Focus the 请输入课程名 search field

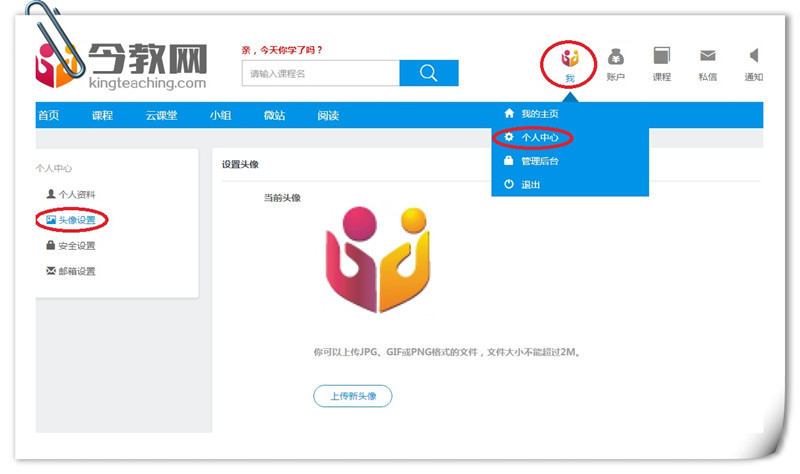320,73
